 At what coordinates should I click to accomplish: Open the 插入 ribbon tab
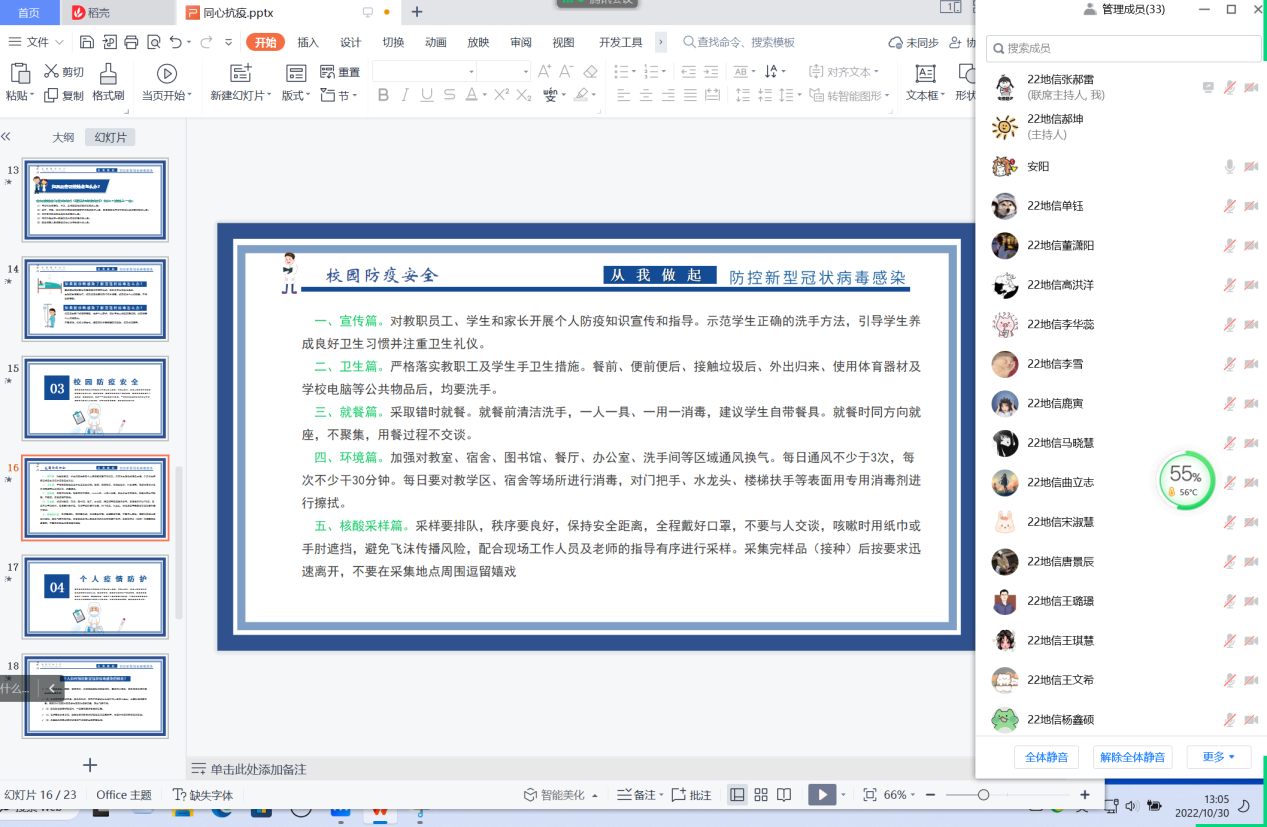click(x=308, y=42)
